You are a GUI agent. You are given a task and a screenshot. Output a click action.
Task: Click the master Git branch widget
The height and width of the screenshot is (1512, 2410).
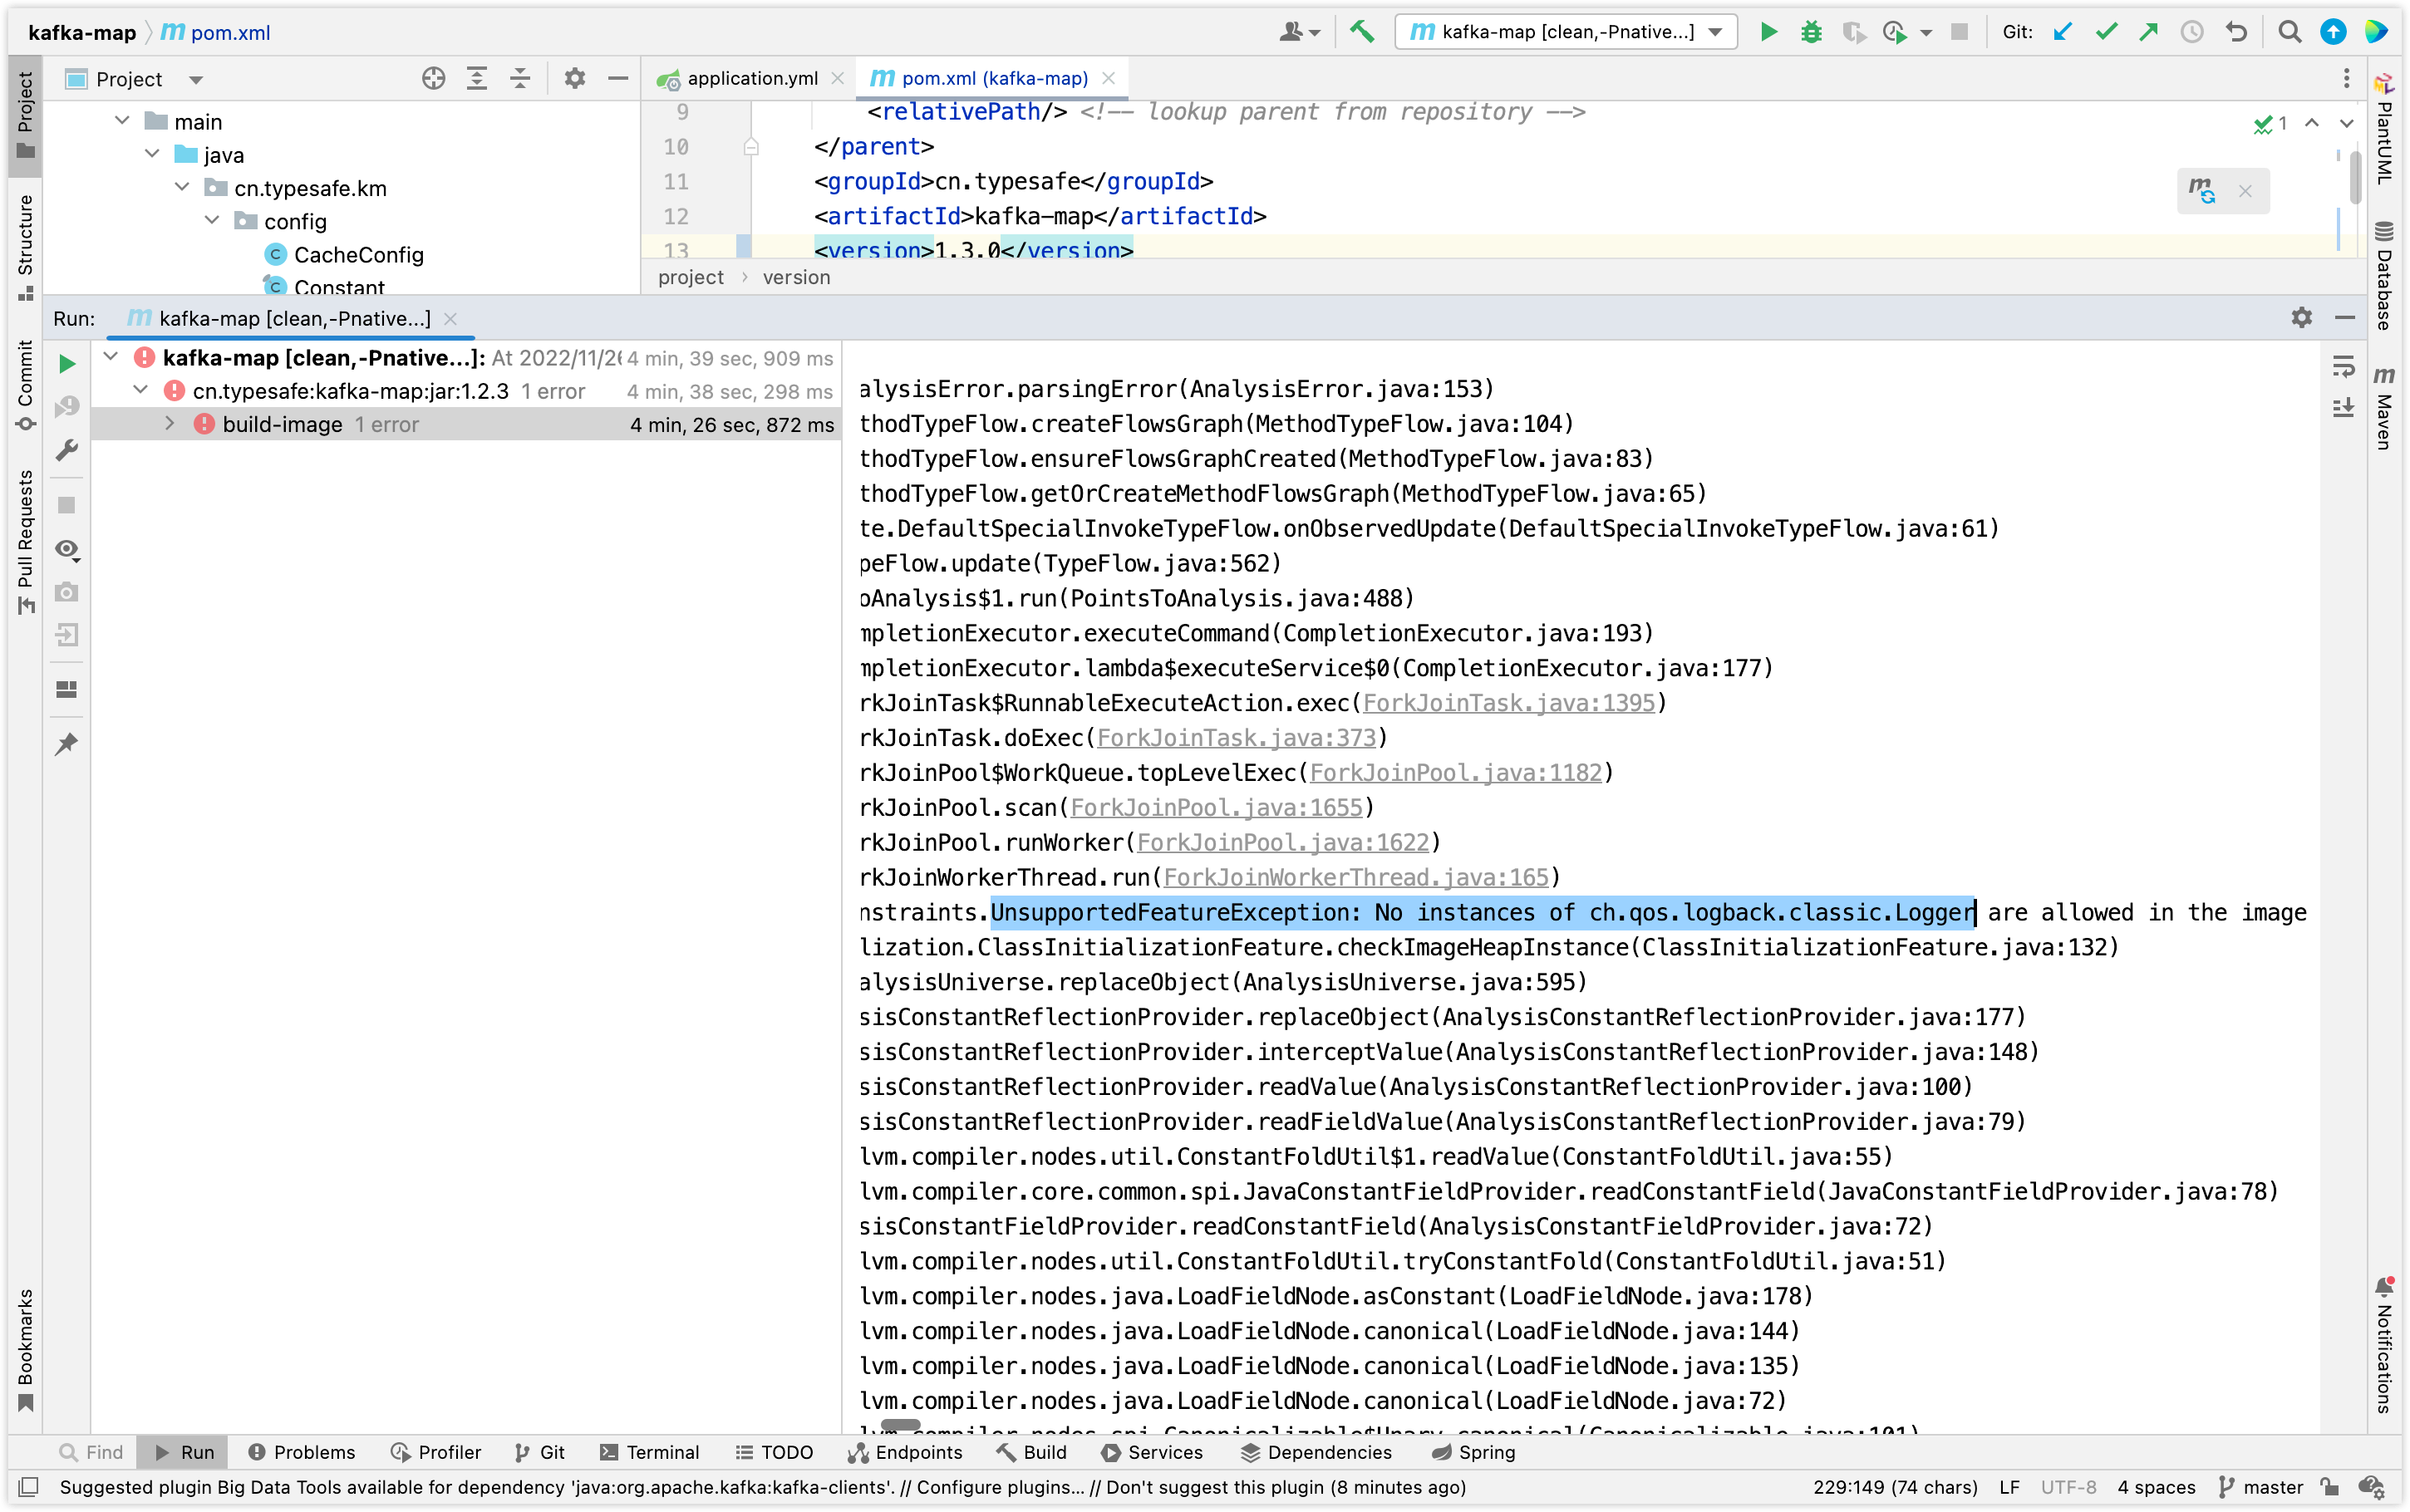[2260, 1487]
